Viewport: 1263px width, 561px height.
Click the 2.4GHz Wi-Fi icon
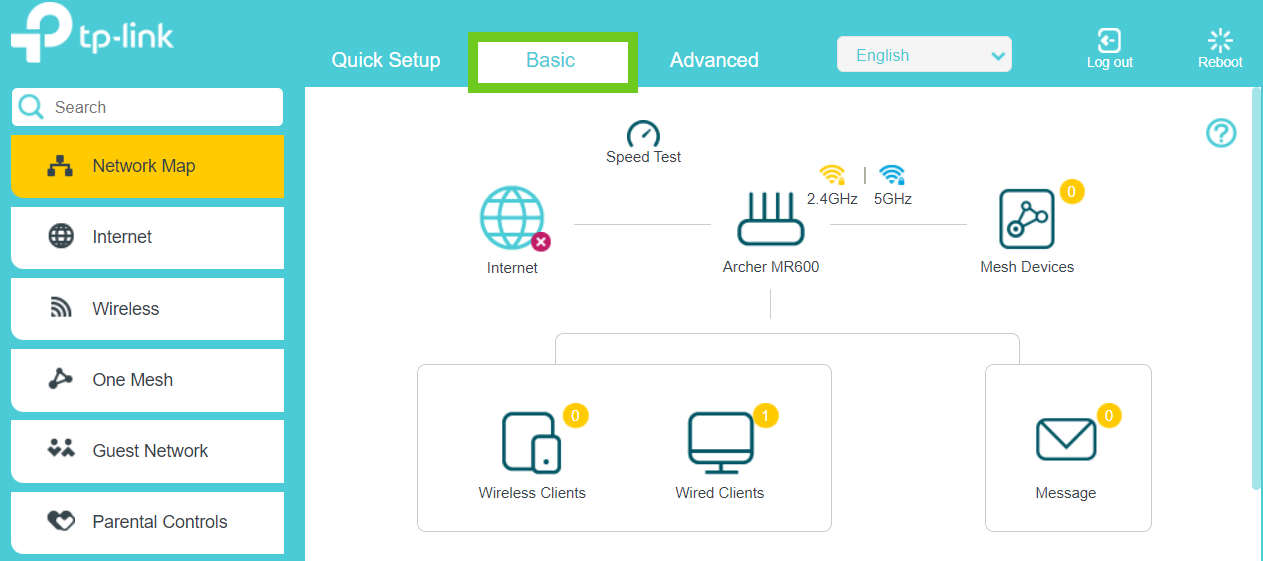click(x=832, y=175)
